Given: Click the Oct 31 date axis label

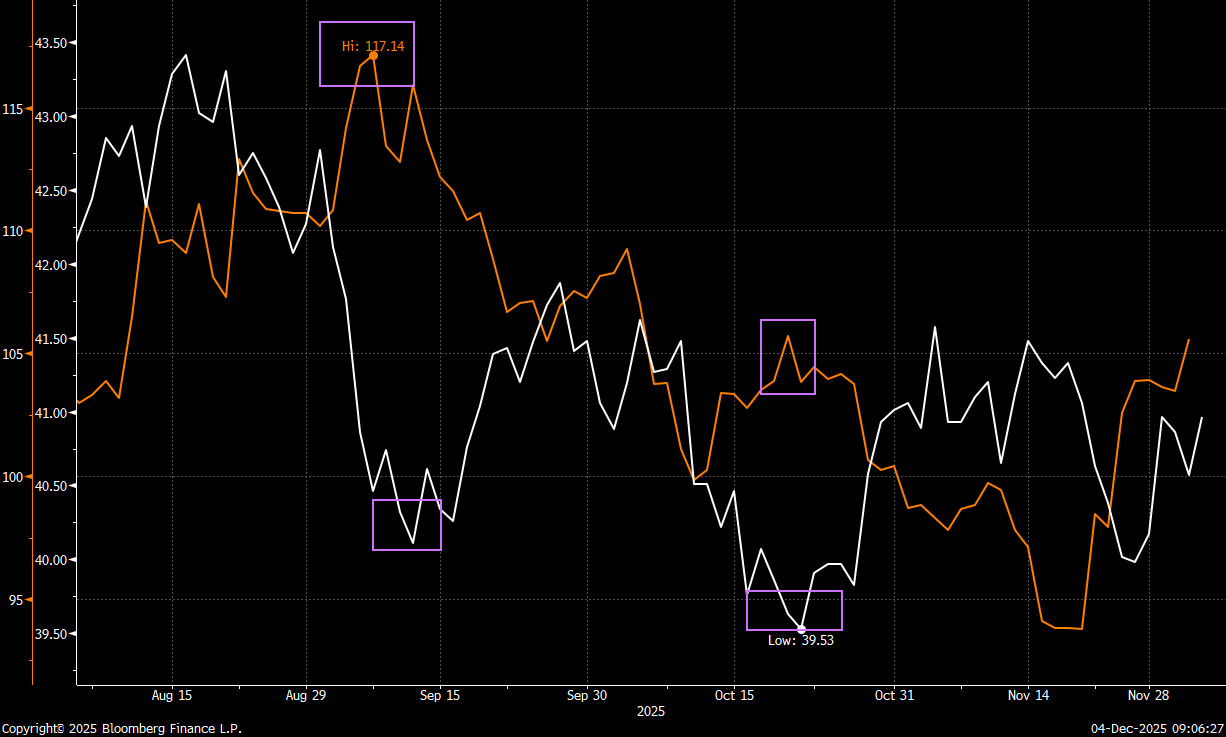Looking at the screenshot, I should coord(894,695).
